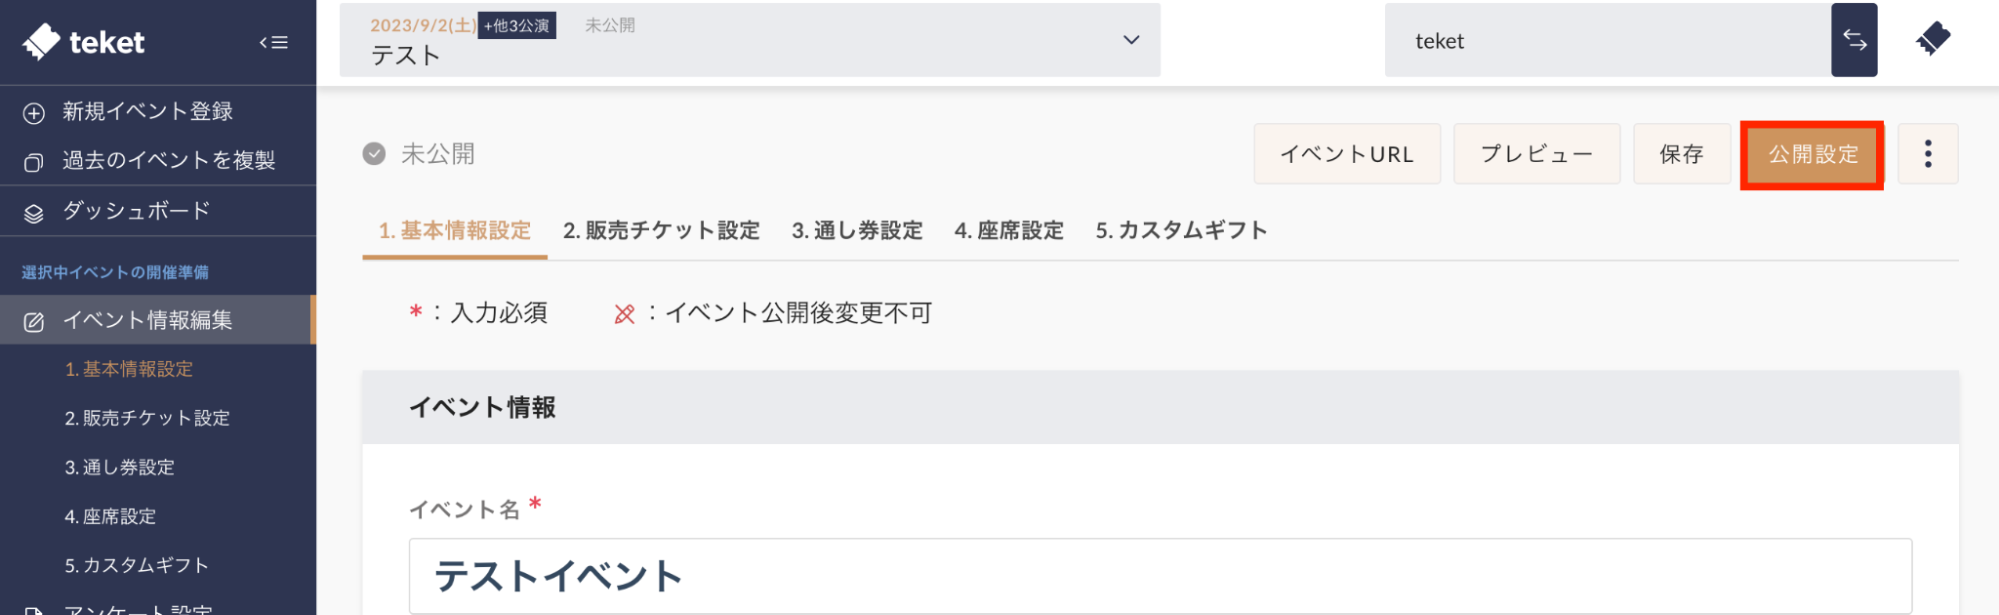Image resolution: width=1999 pixels, height=615 pixels.
Task: Click the teket organizer name field
Action: (x=1607, y=41)
